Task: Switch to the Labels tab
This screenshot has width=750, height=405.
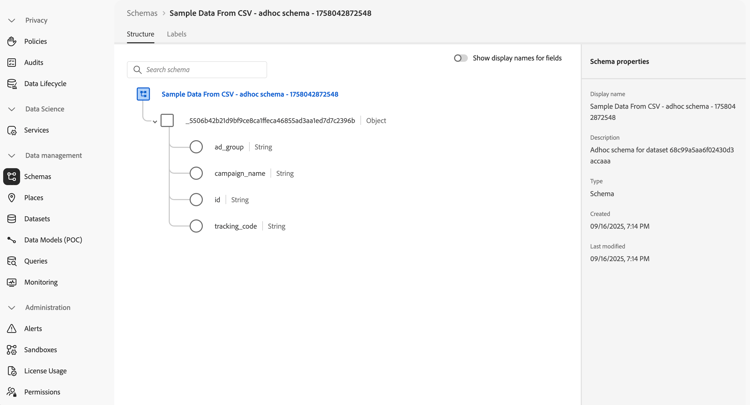Action: point(176,34)
